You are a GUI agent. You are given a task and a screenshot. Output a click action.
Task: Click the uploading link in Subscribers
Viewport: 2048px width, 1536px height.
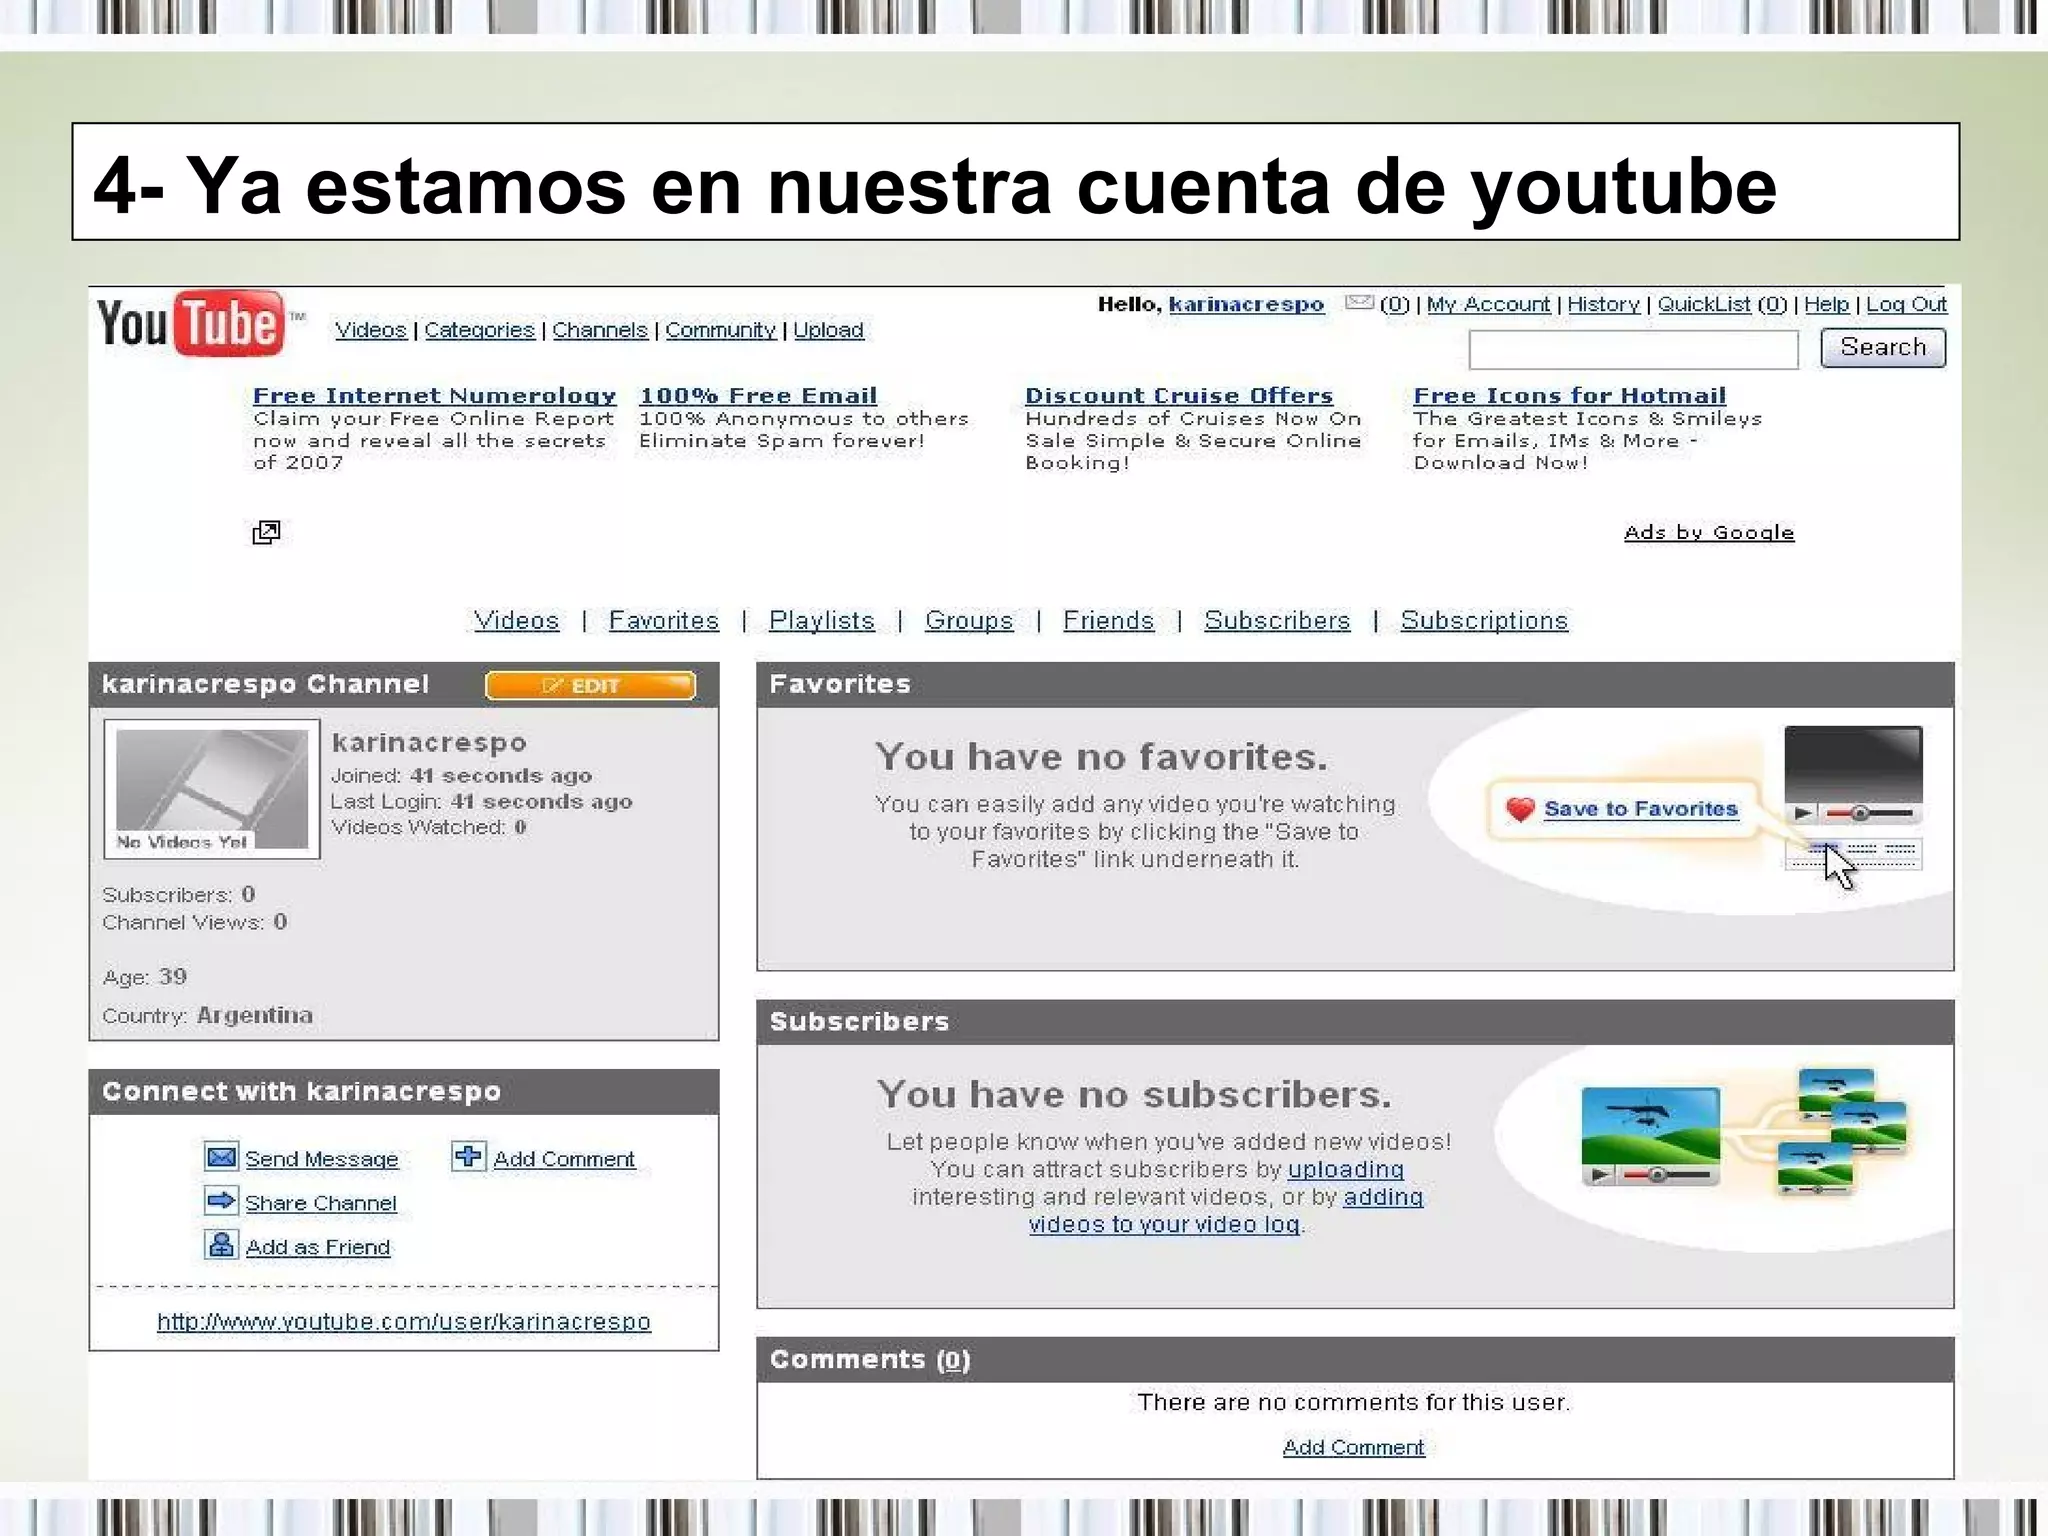point(1345,1169)
